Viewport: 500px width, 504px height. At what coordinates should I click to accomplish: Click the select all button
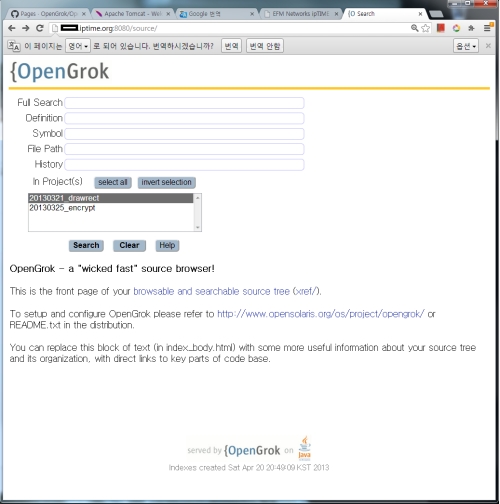113,182
